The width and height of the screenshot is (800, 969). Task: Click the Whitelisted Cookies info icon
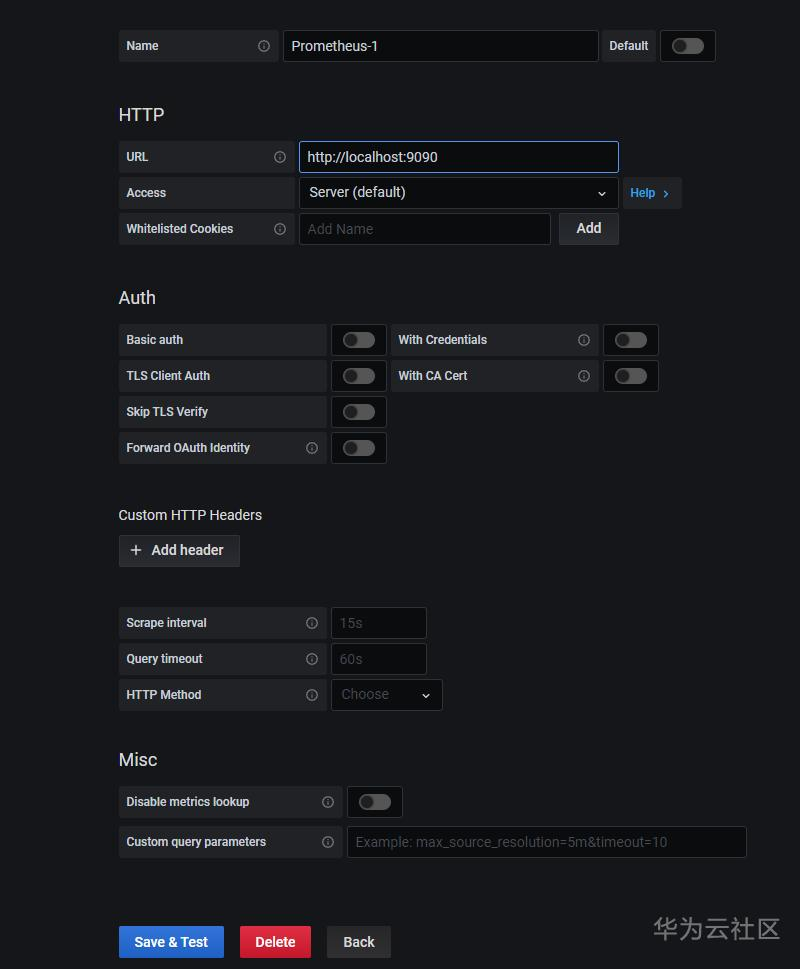click(x=278, y=229)
